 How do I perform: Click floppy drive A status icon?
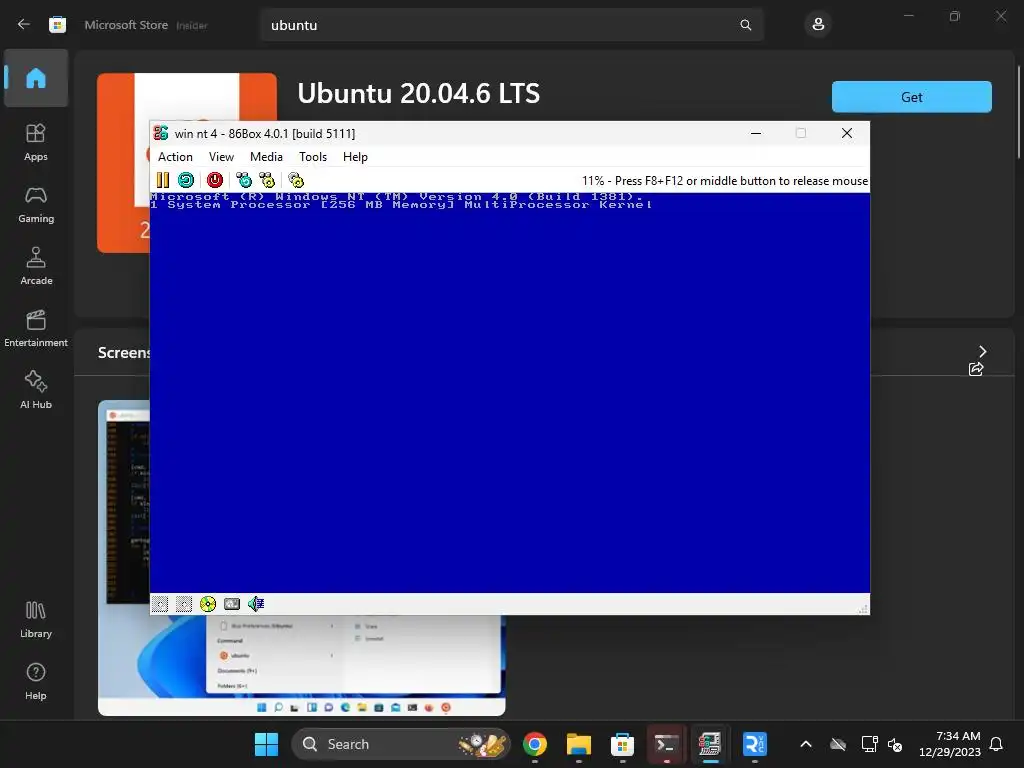pos(160,604)
